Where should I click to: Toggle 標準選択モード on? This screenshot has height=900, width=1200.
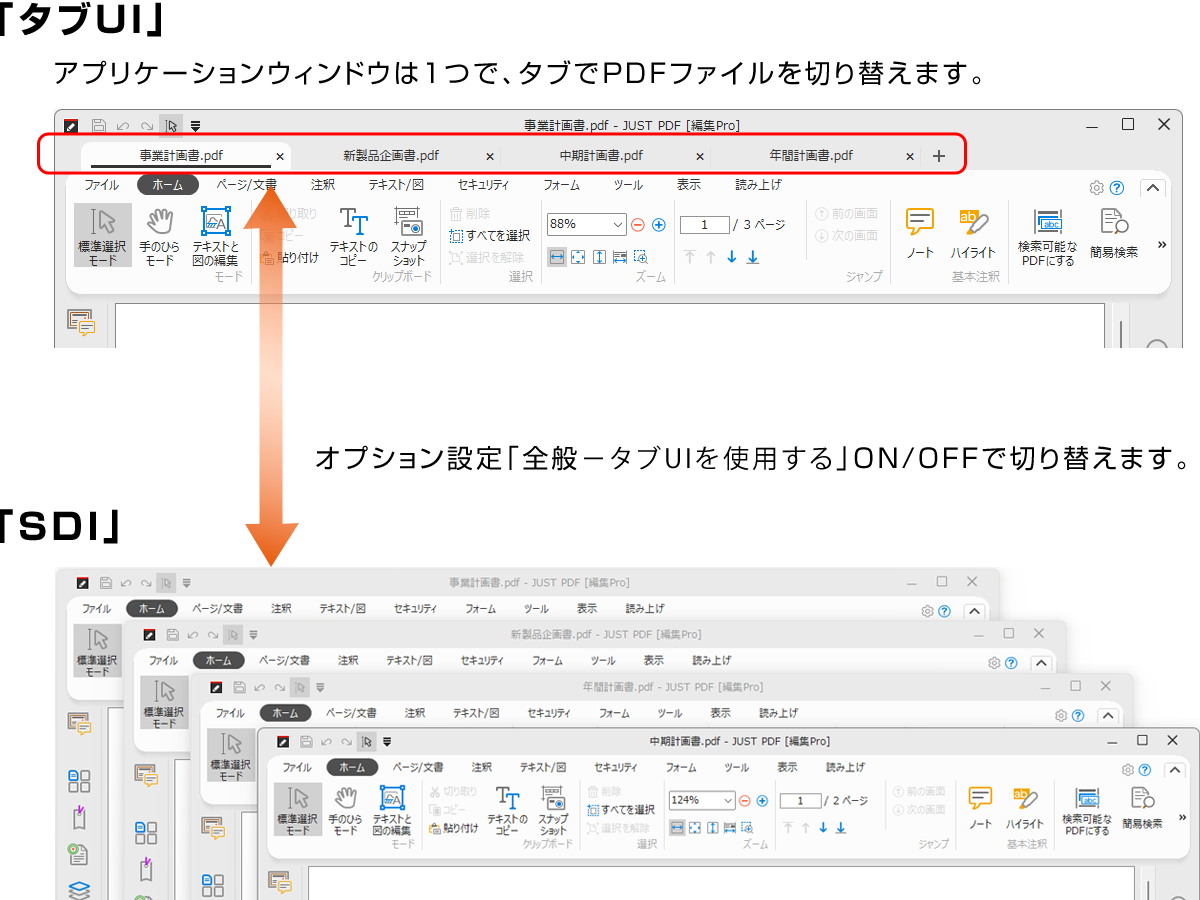tap(102, 235)
